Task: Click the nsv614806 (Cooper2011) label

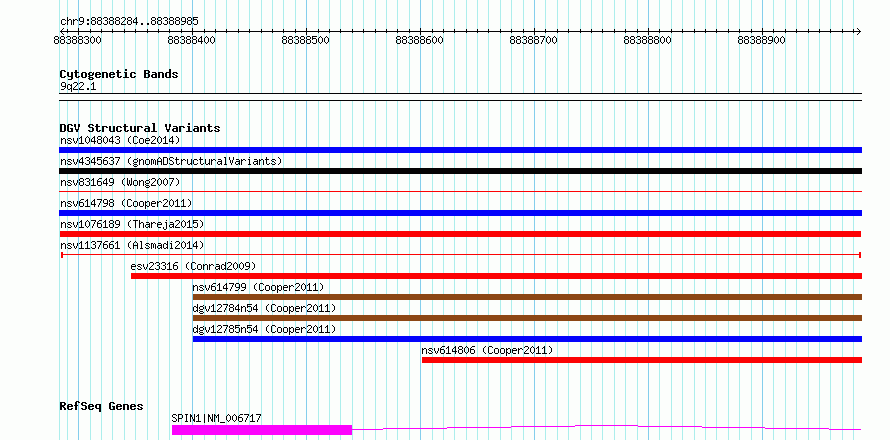Action: point(487,350)
